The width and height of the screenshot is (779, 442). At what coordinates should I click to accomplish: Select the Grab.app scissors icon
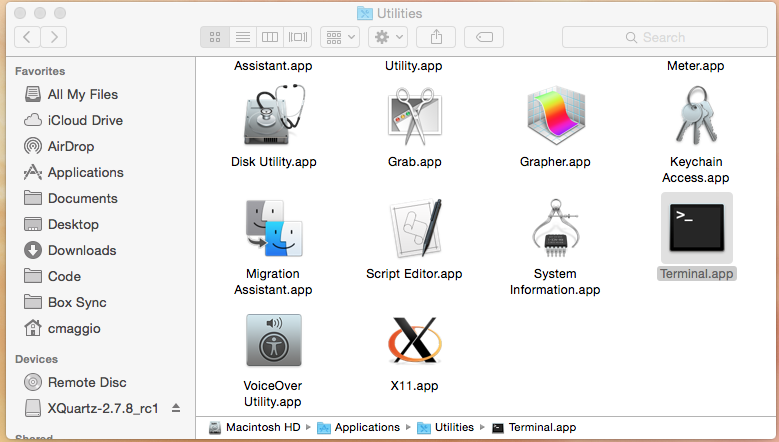pos(415,116)
